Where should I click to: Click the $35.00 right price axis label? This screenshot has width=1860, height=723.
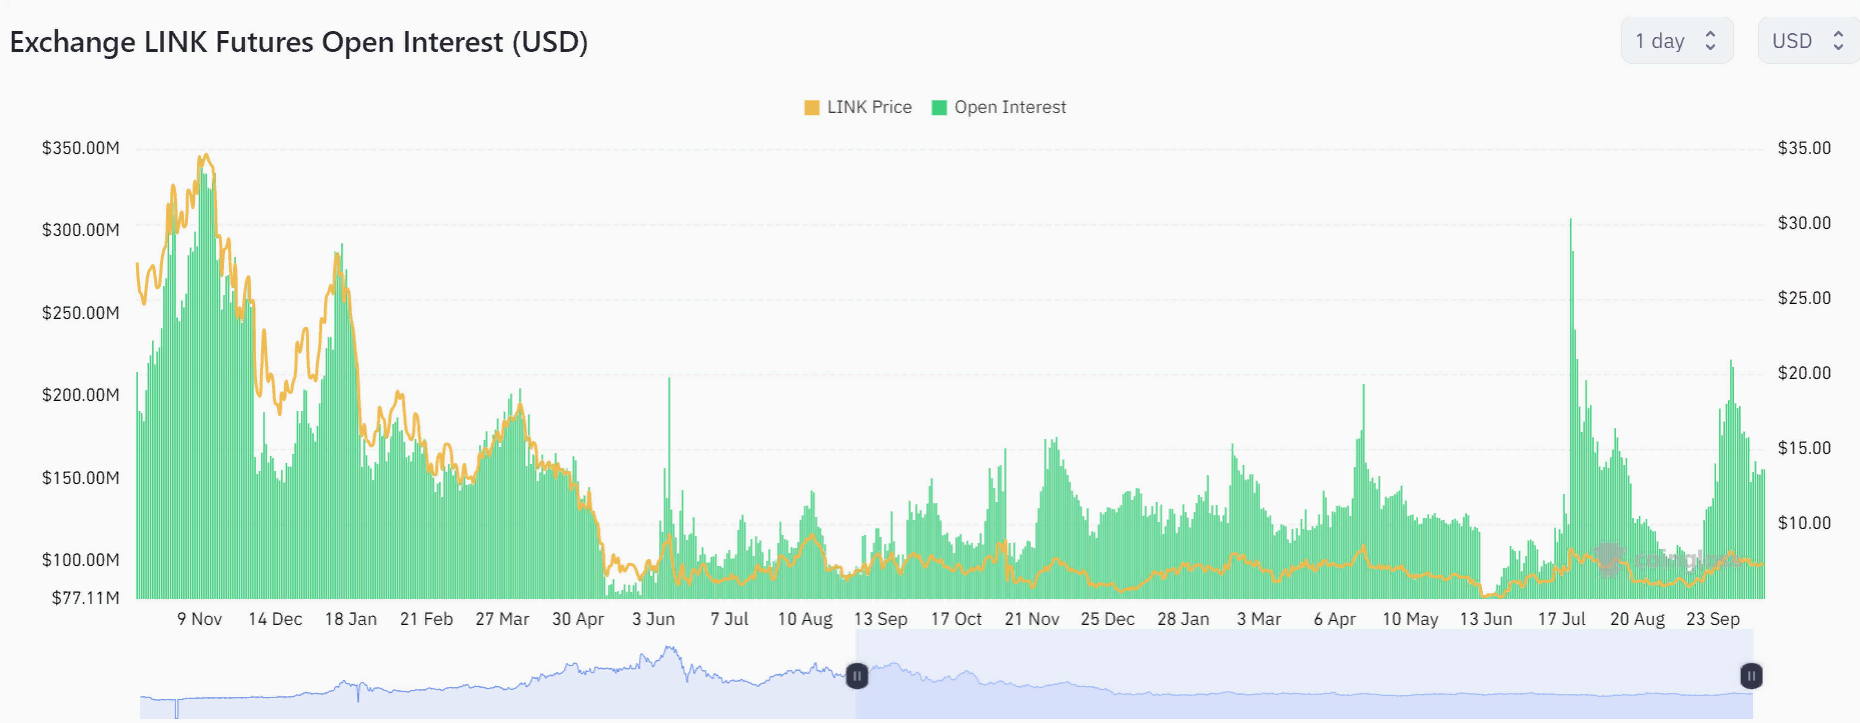[1803, 148]
